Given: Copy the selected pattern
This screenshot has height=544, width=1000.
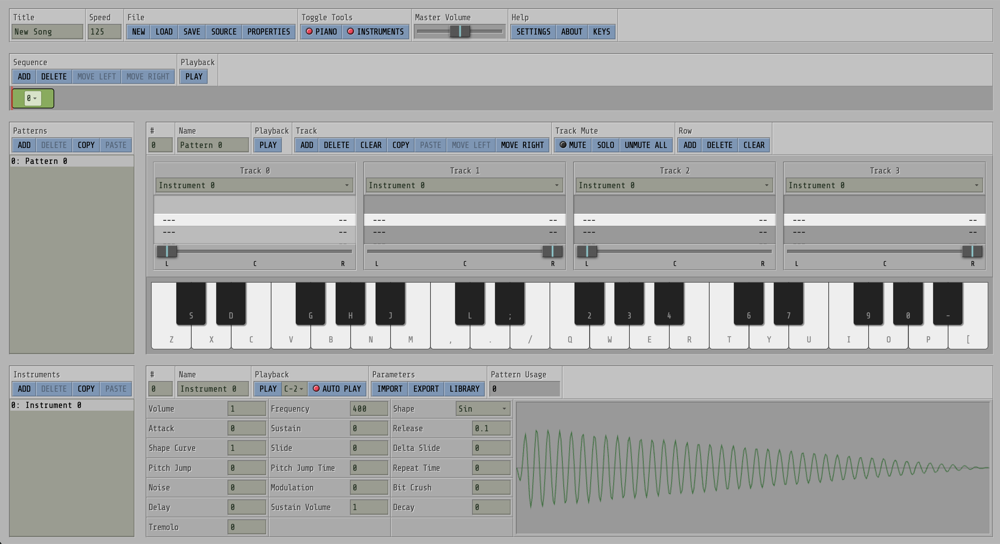Looking at the screenshot, I should click(85, 145).
